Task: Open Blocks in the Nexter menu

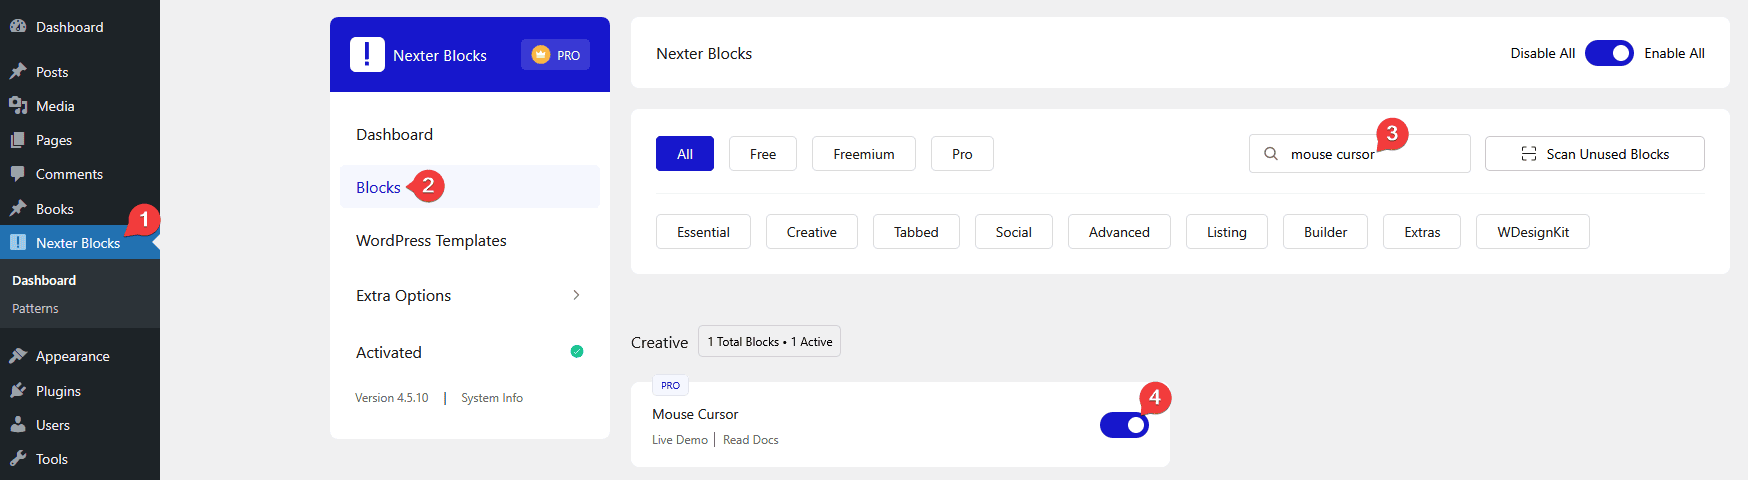Action: click(378, 188)
